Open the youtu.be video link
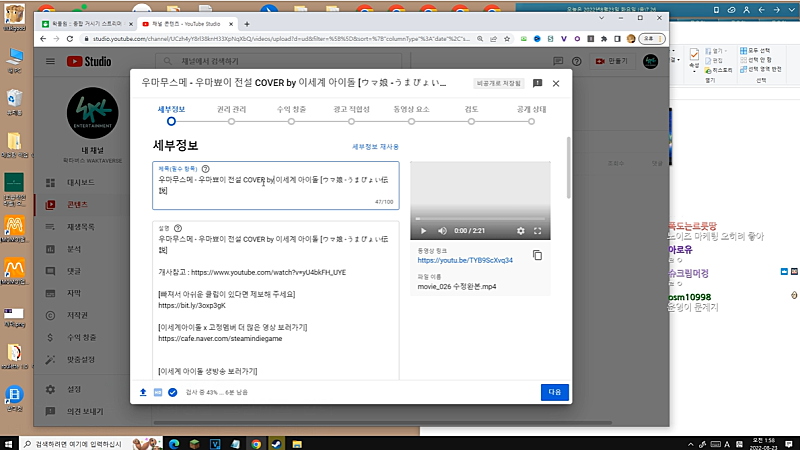The image size is (800, 450). point(465,260)
